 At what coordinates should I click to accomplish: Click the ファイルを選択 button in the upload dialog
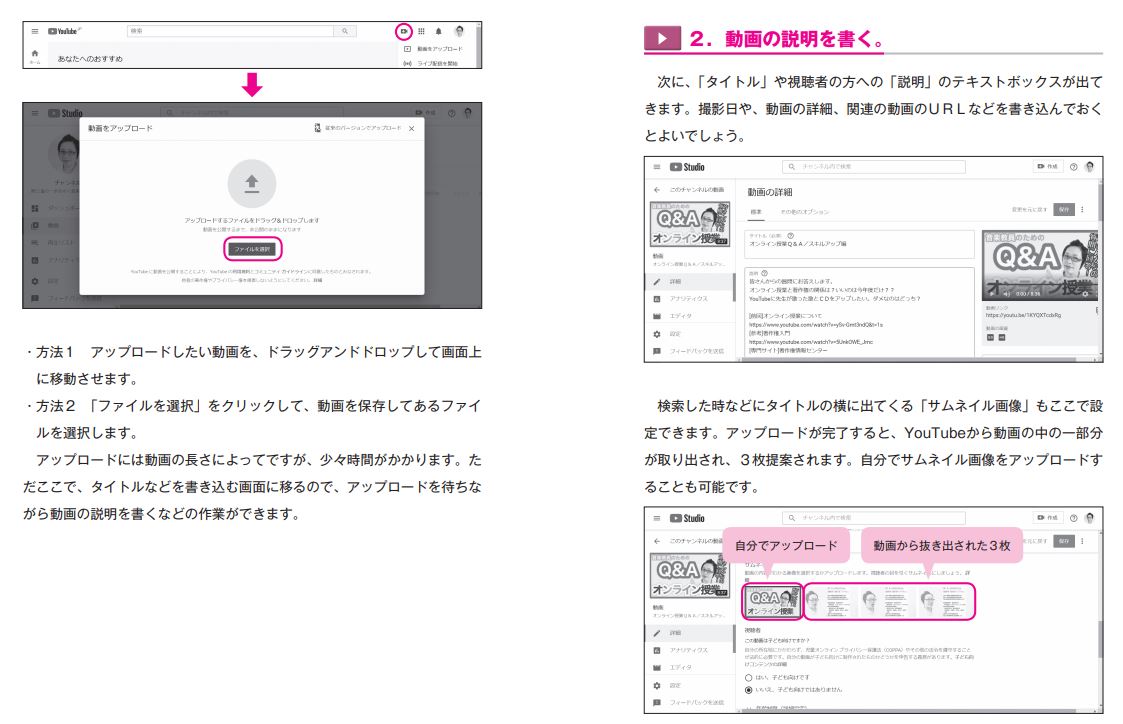253,249
